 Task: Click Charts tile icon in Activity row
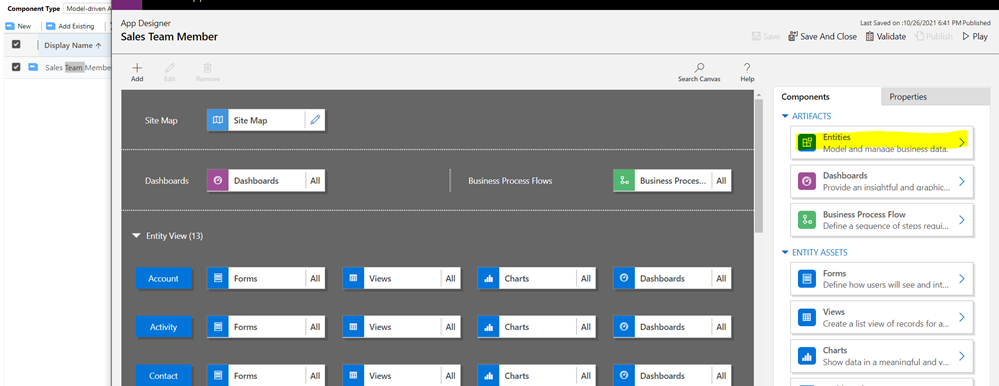[x=489, y=327]
